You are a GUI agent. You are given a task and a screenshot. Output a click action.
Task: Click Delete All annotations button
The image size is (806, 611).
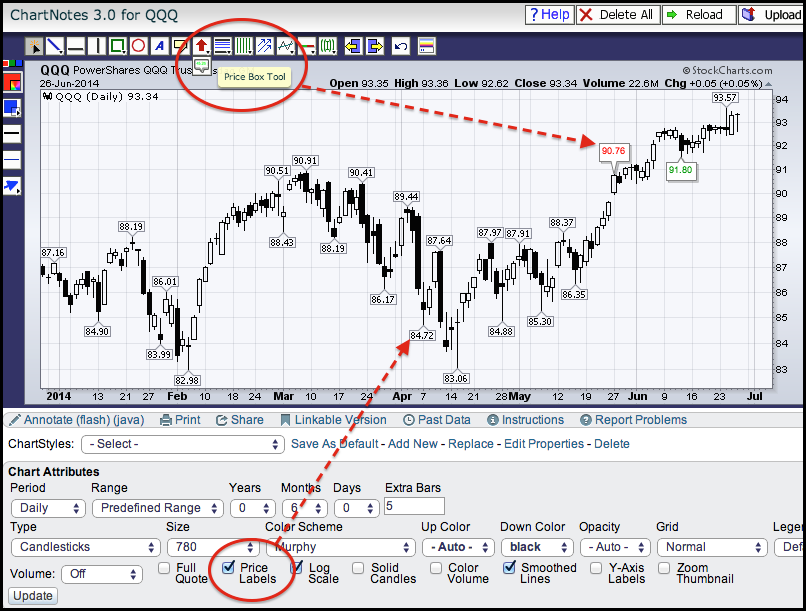tap(617, 14)
